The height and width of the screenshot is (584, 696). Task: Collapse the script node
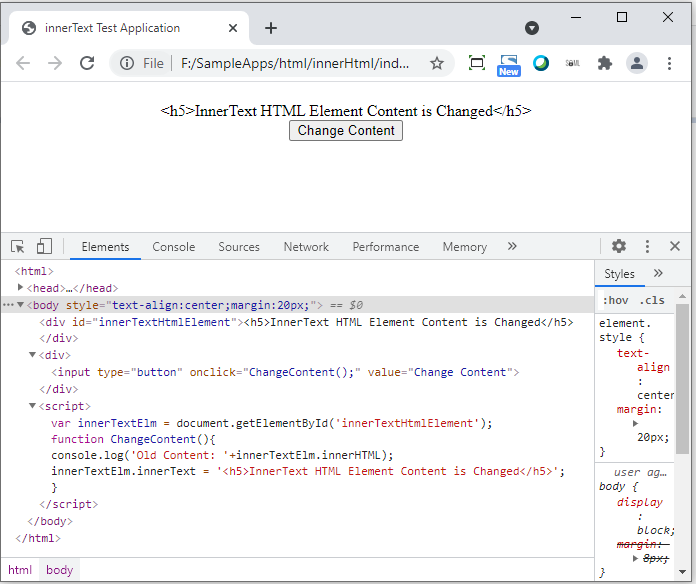coord(32,406)
